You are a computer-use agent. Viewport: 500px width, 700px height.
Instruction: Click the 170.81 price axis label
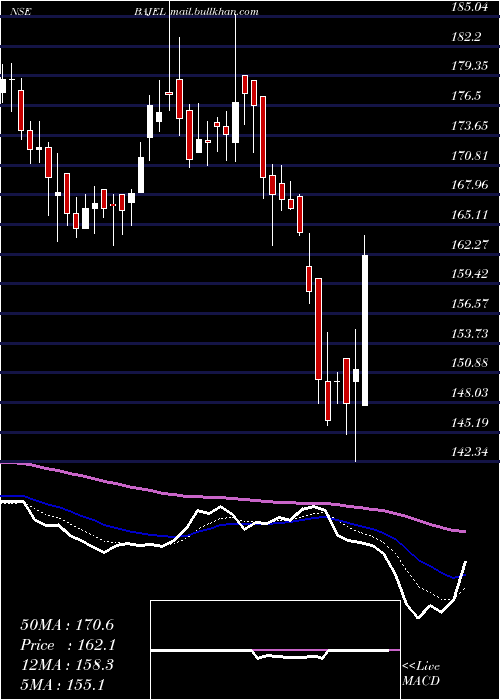coord(470,155)
